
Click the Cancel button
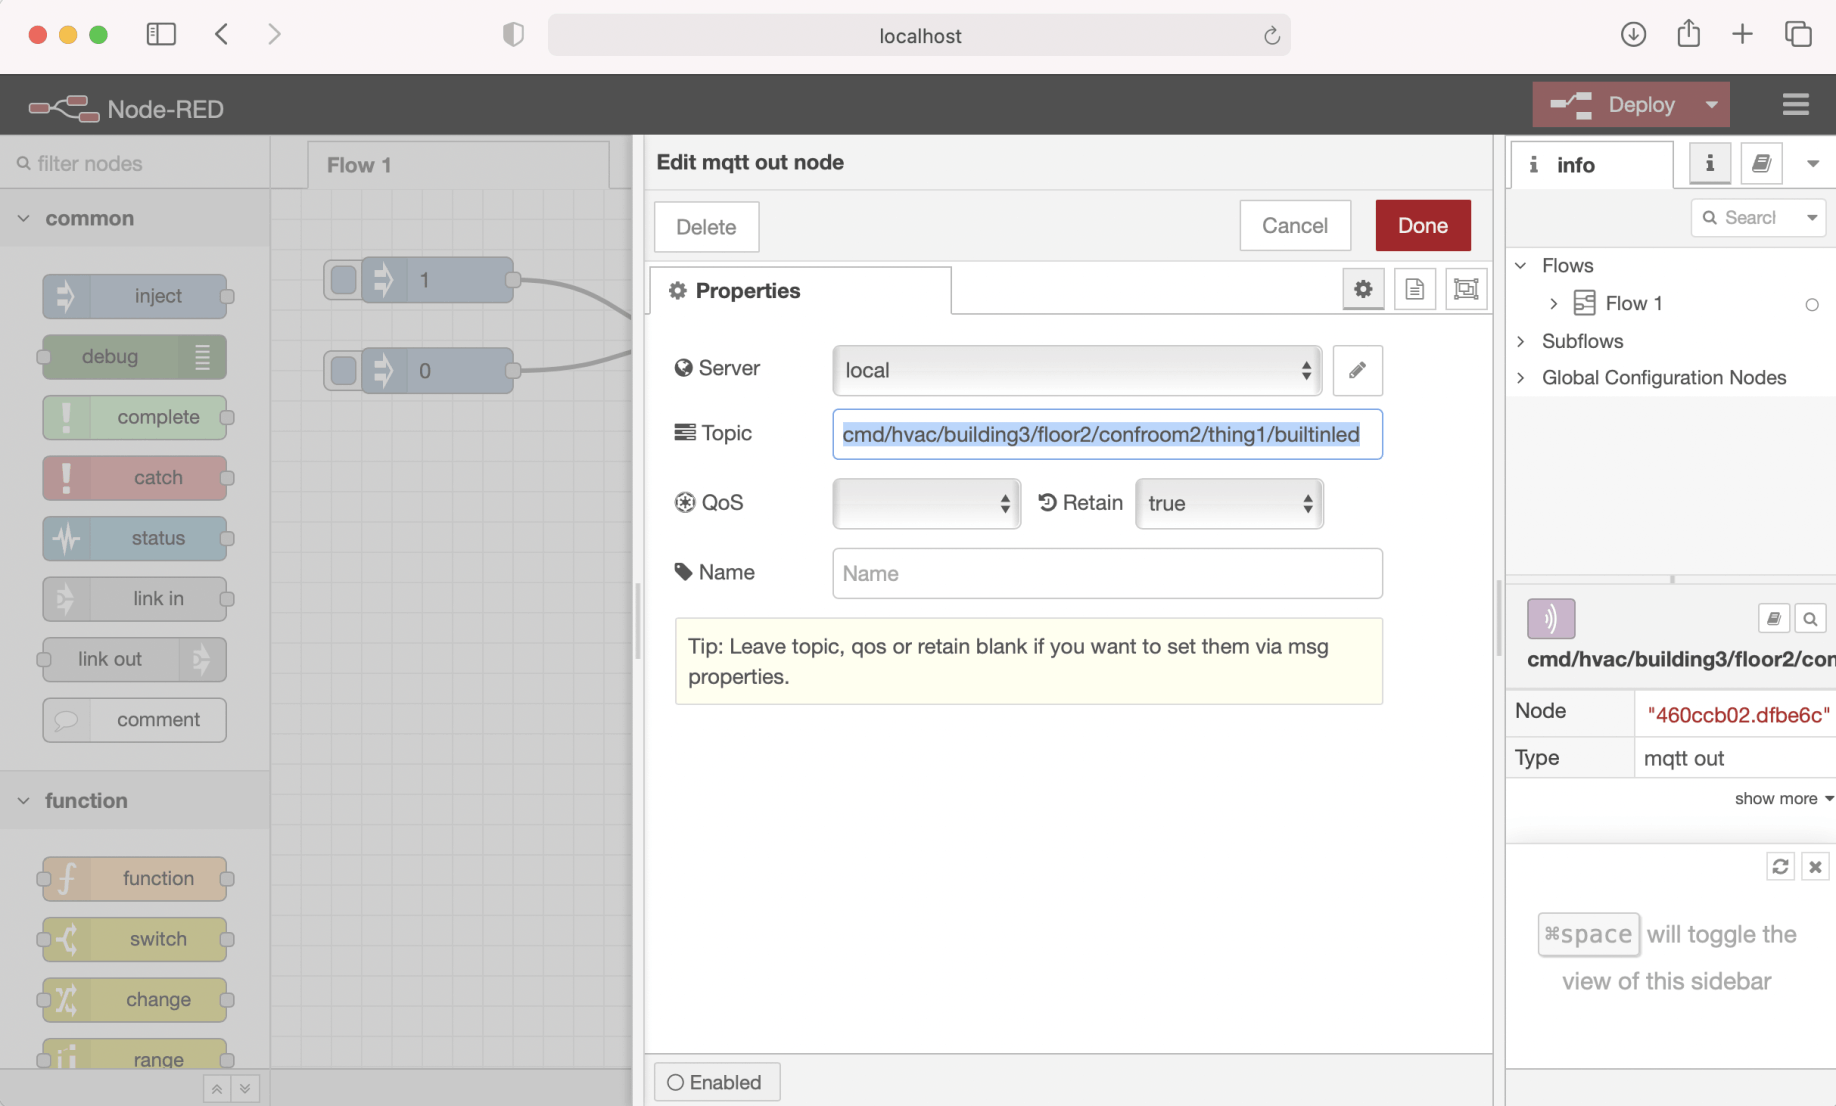[1294, 226]
